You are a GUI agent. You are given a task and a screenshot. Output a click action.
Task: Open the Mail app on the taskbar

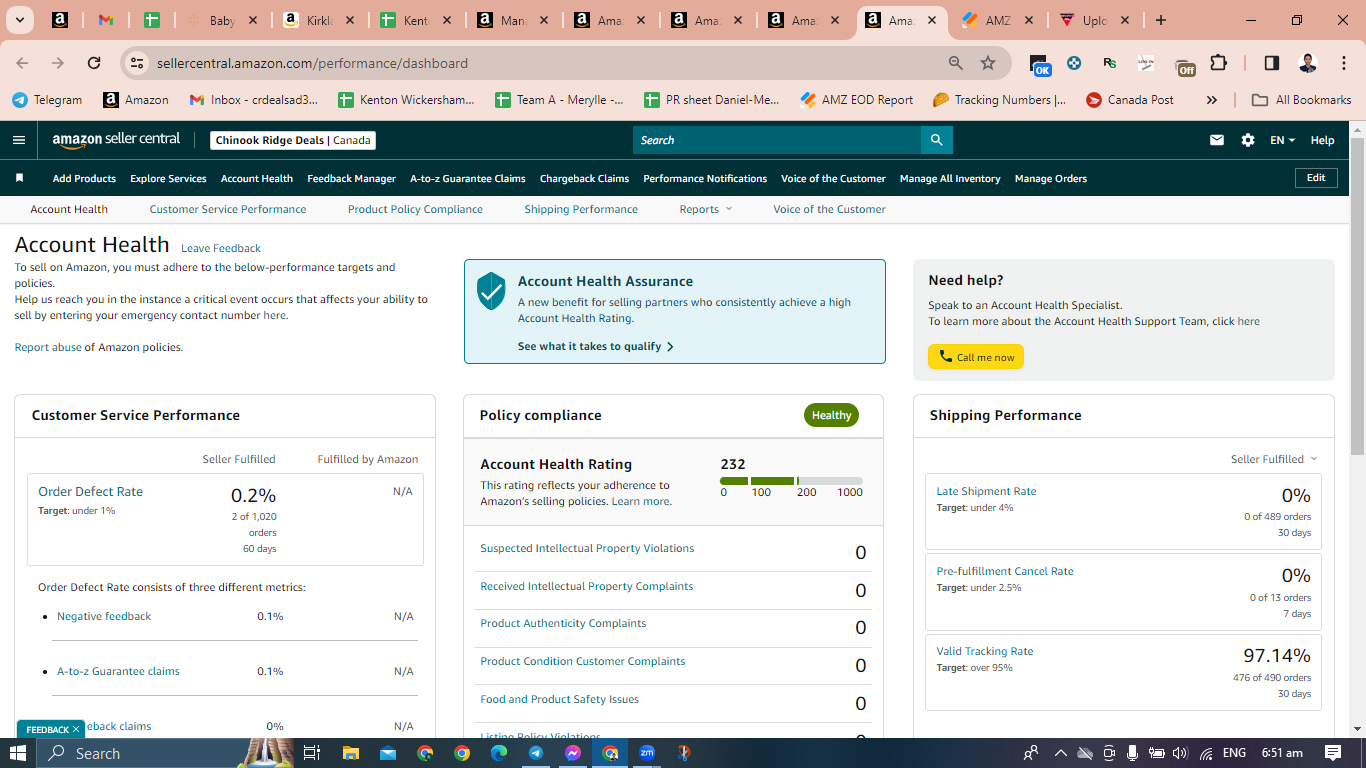click(387, 753)
